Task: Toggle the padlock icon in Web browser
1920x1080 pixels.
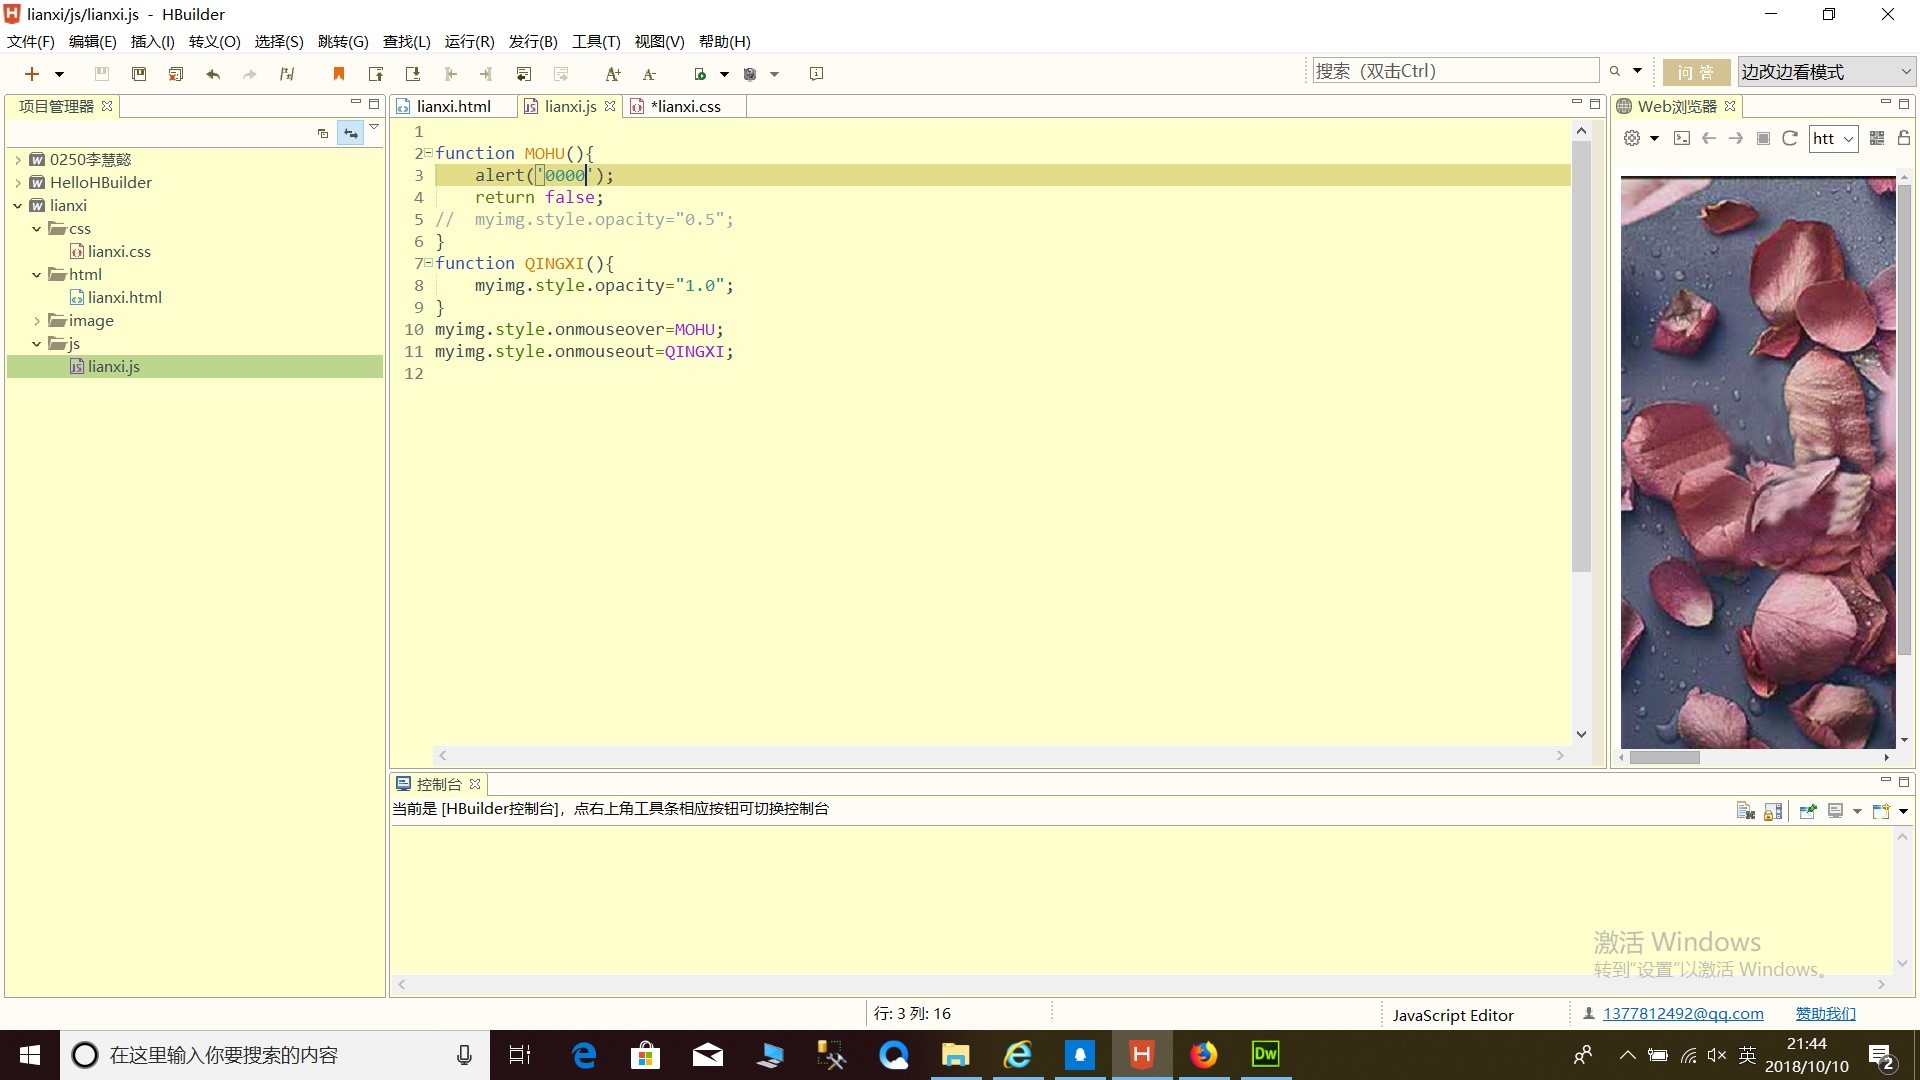Action: point(1904,138)
